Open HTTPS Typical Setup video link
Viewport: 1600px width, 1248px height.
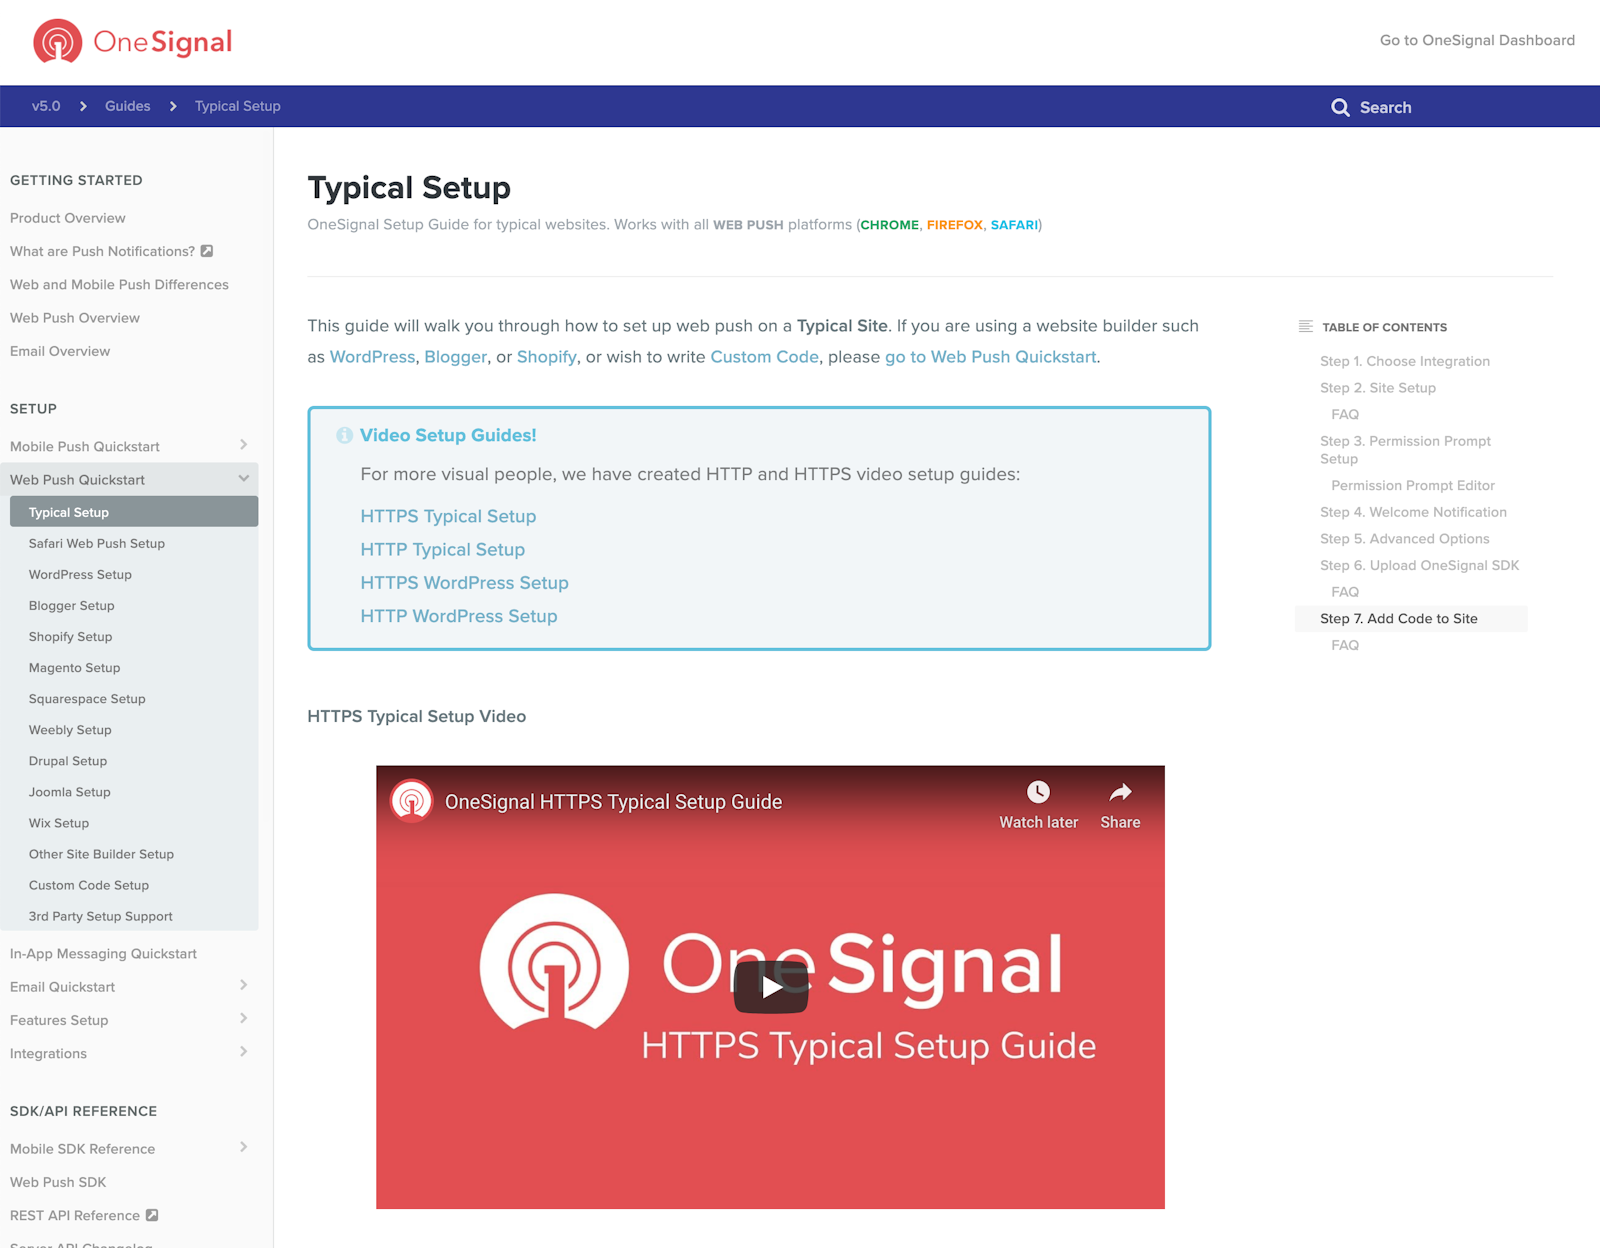click(448, 516)
